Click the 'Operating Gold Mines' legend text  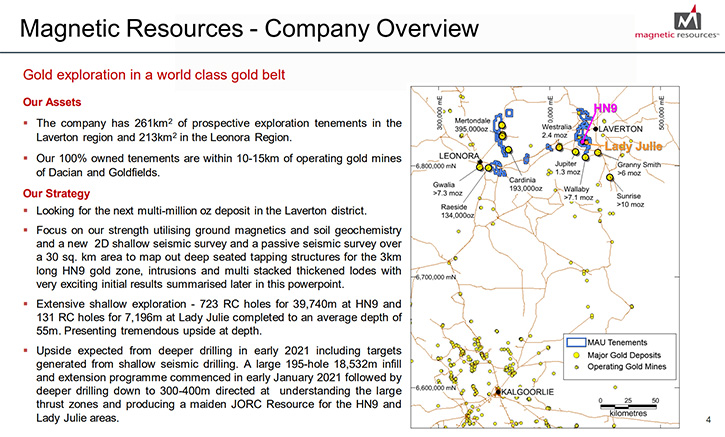click(x=627, y=367)
